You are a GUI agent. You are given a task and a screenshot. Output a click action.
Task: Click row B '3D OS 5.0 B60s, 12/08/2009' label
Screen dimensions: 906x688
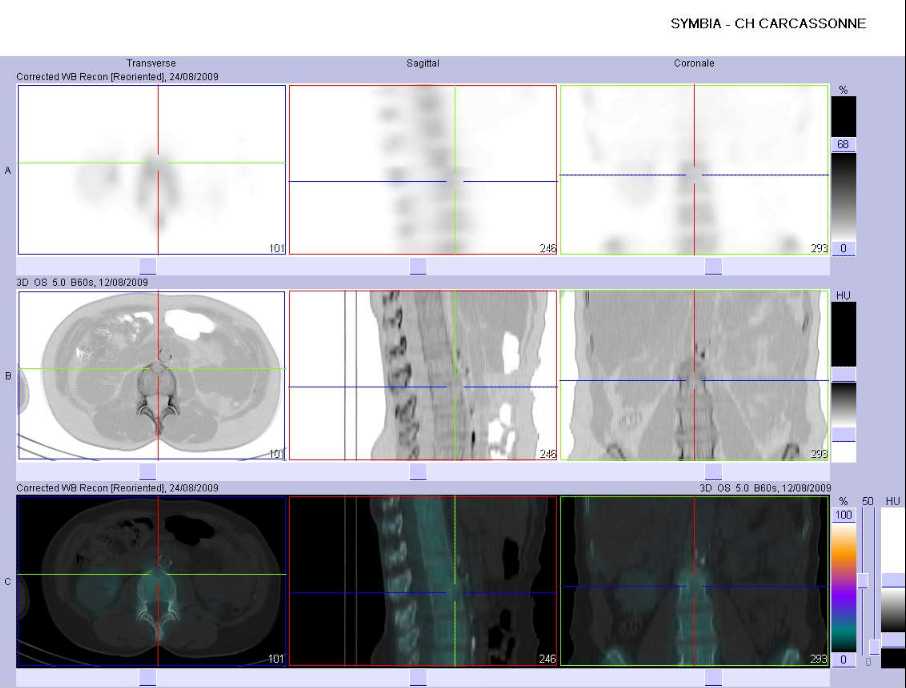tap(82, 282)
